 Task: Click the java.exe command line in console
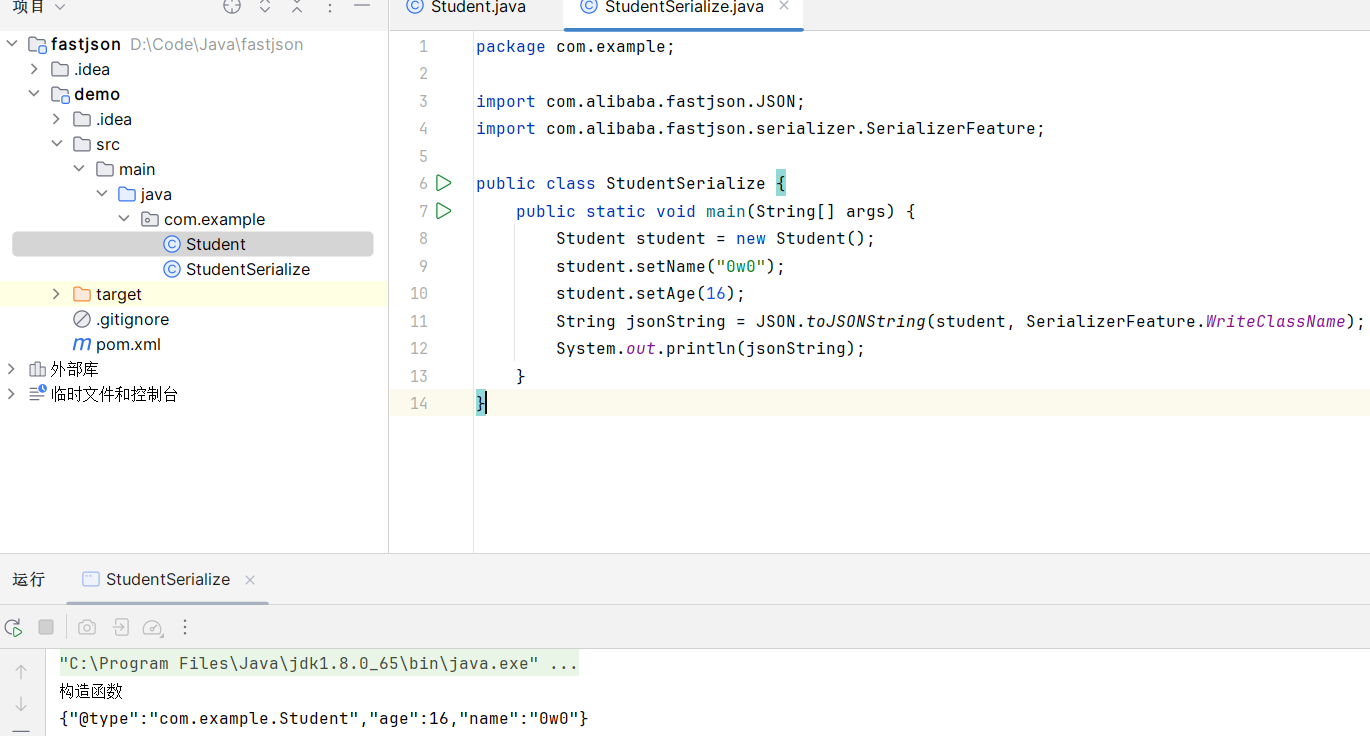click(319, 664)
